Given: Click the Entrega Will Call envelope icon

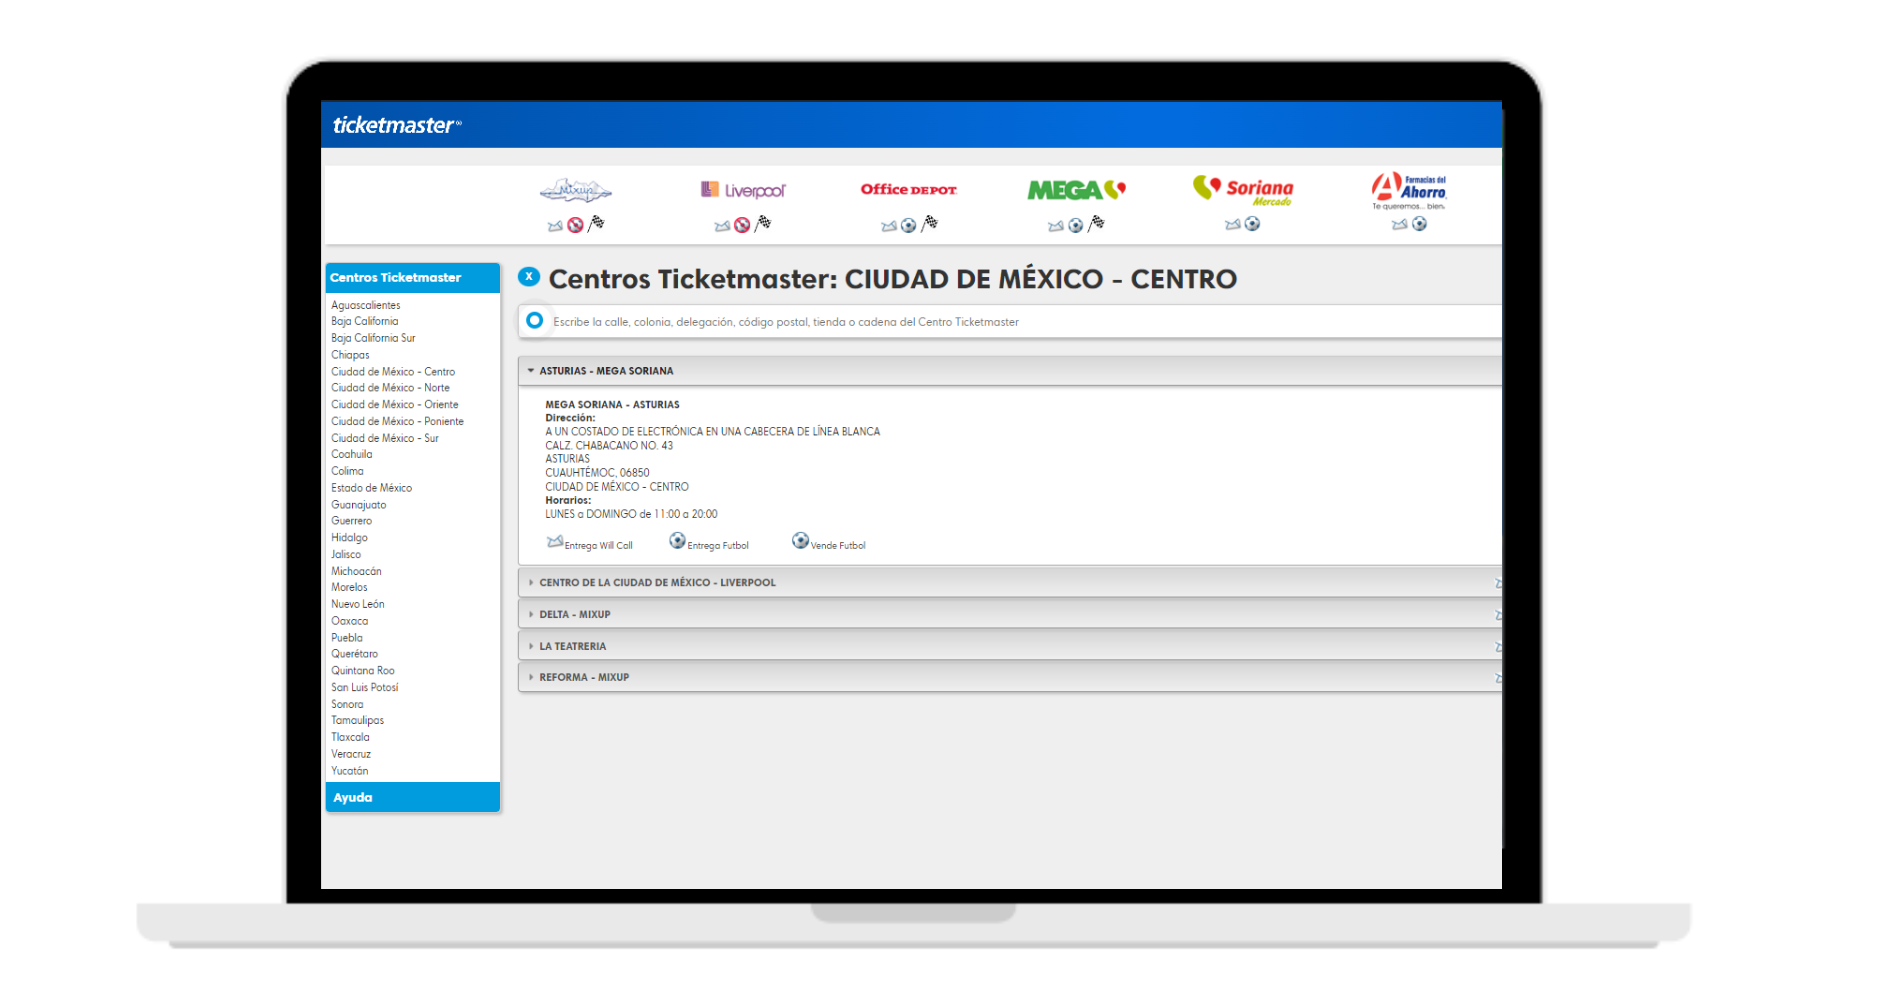Looking at the screenshot, I should pos(555,541).
